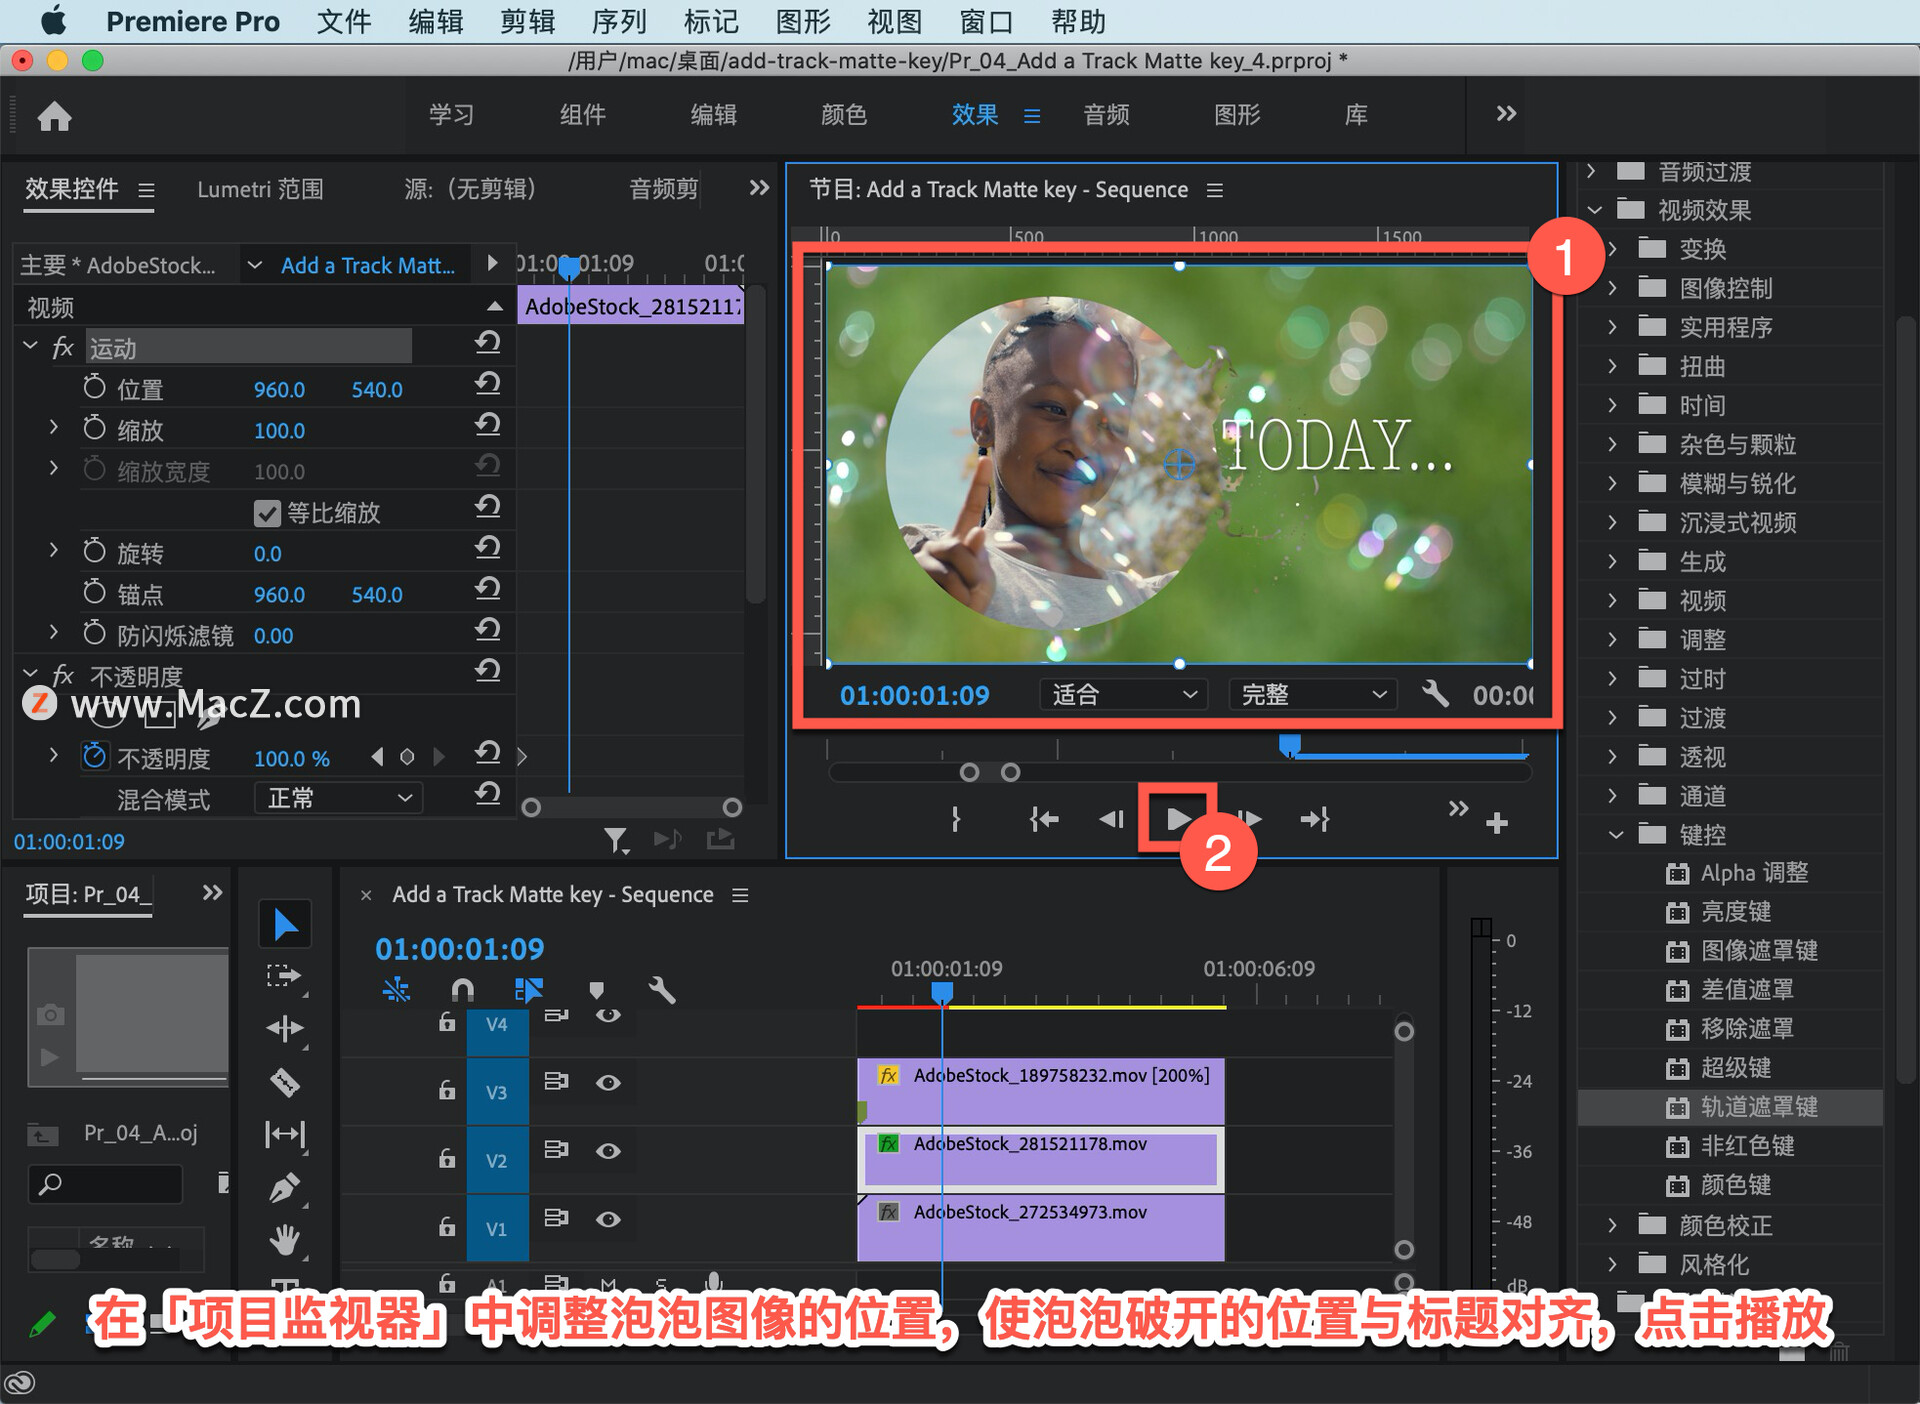The image size is (1920, 1404).
Task: Expand the Scale property
Action: 54,427
